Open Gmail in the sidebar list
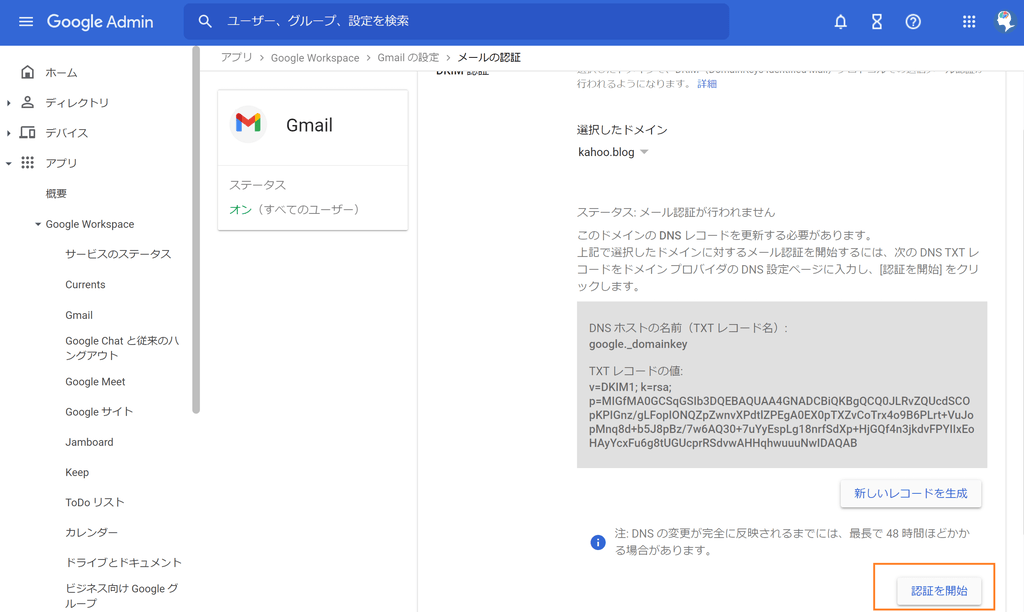Image resolution: width=1024 pixels, height=612 pixels. pyautogui.click(x=79, y=315)
